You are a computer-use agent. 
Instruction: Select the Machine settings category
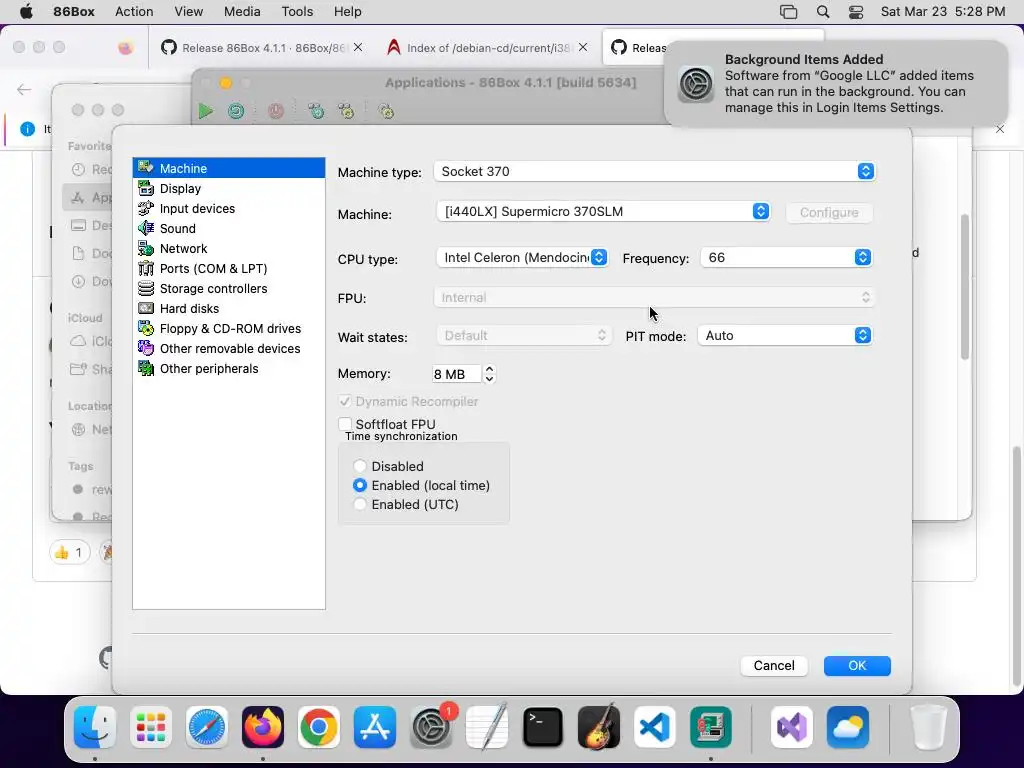pos(229,168)
